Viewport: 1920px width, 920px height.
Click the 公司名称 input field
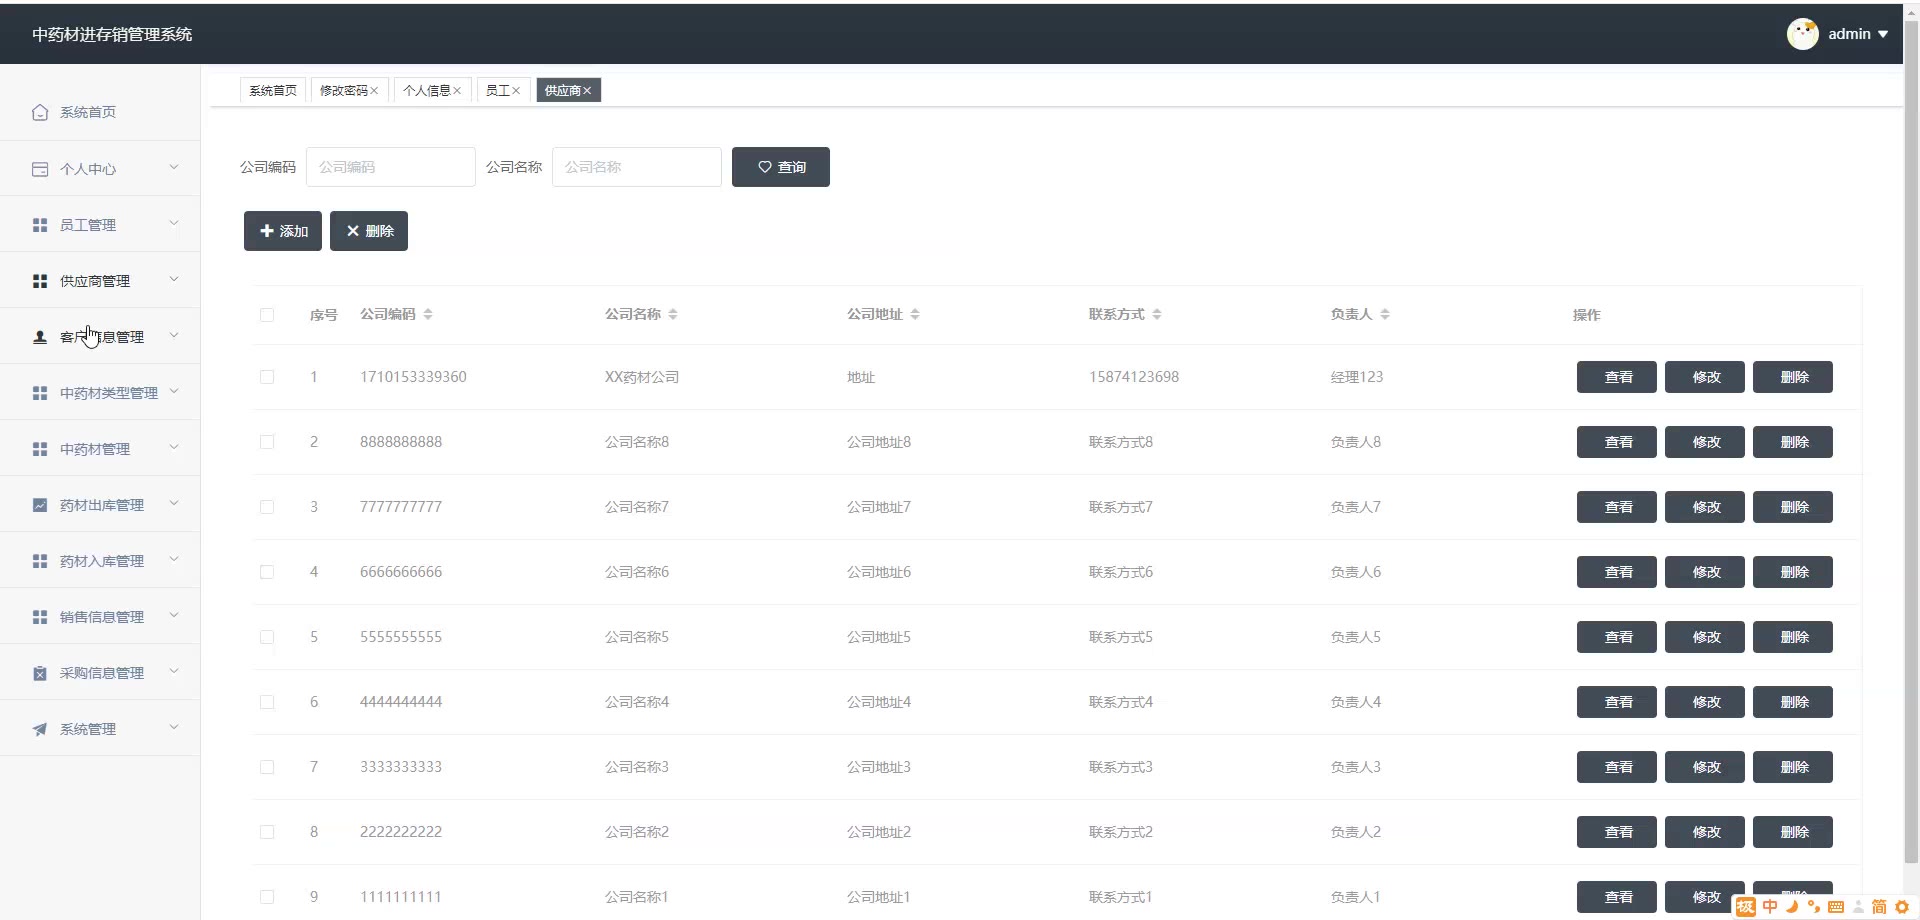click(637, 167)
